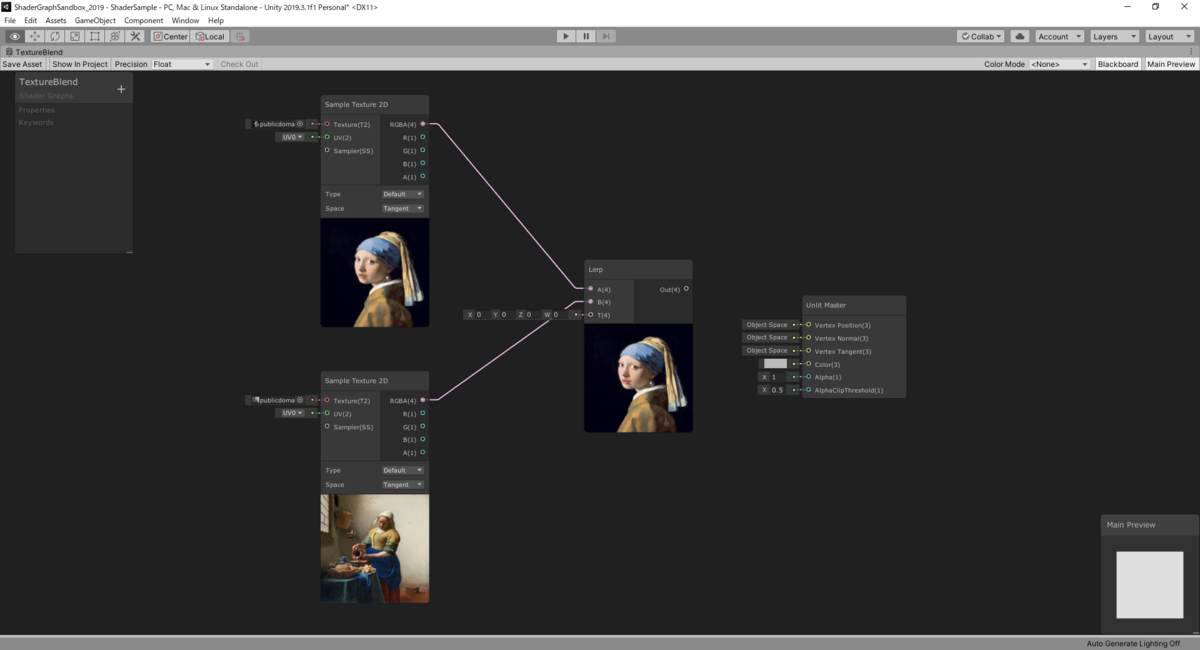The height and width of the screenshot is (650, 1200).
Task: Open Space dropdown on top Sample Texture 2D
Action: pos(403,208)
